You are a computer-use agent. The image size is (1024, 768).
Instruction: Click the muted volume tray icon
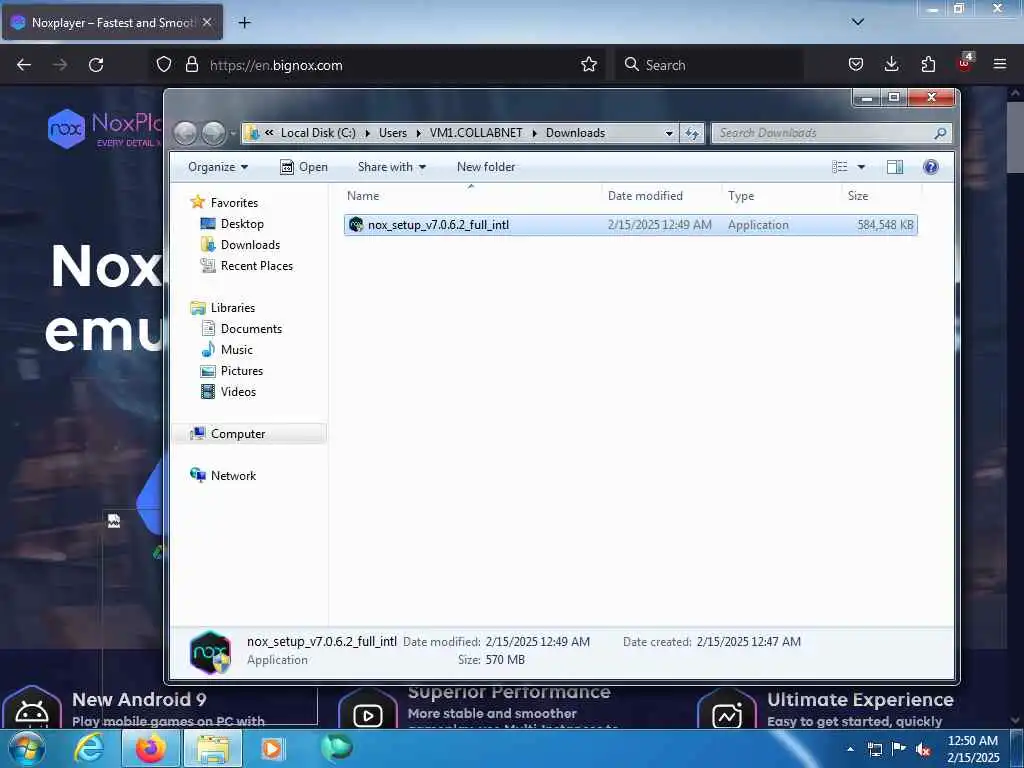click(923, 749)
